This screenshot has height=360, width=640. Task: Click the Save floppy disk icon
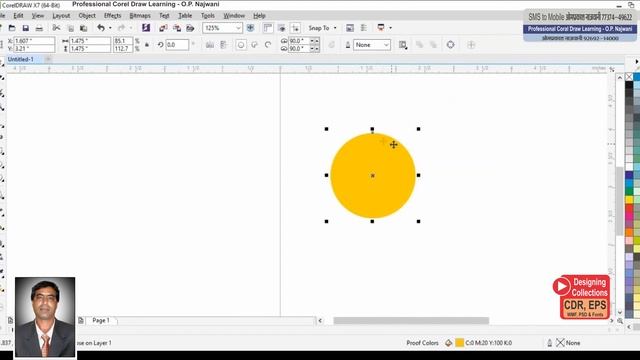pos(25,28)
